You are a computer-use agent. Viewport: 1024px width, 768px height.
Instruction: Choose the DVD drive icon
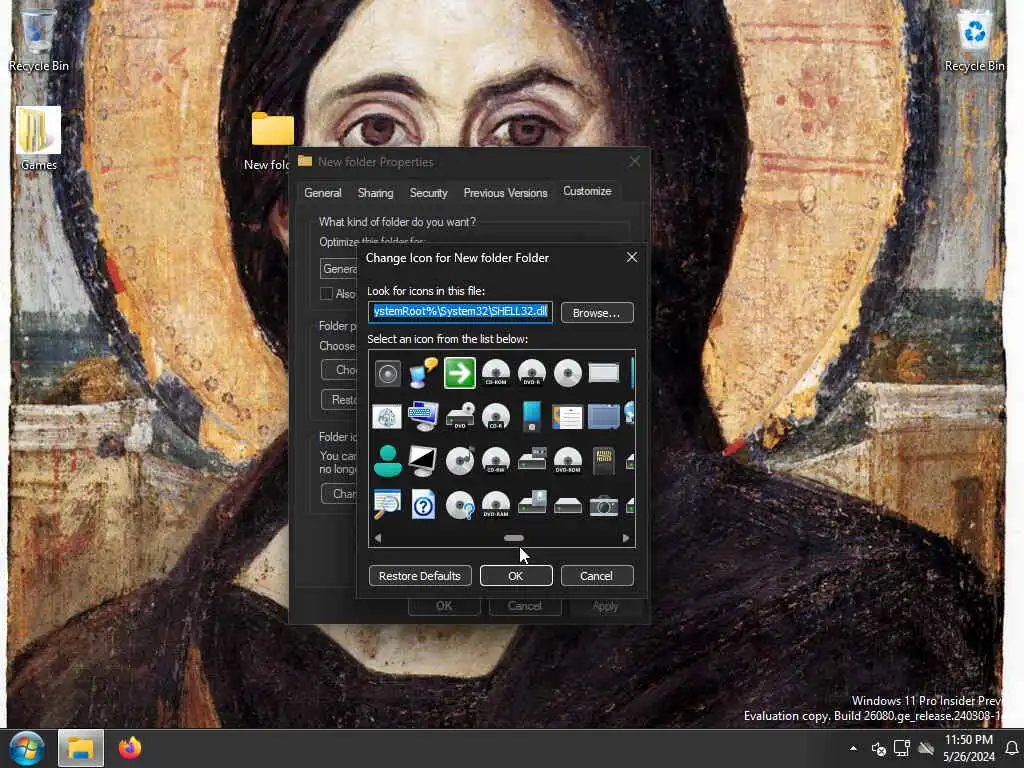460,416
